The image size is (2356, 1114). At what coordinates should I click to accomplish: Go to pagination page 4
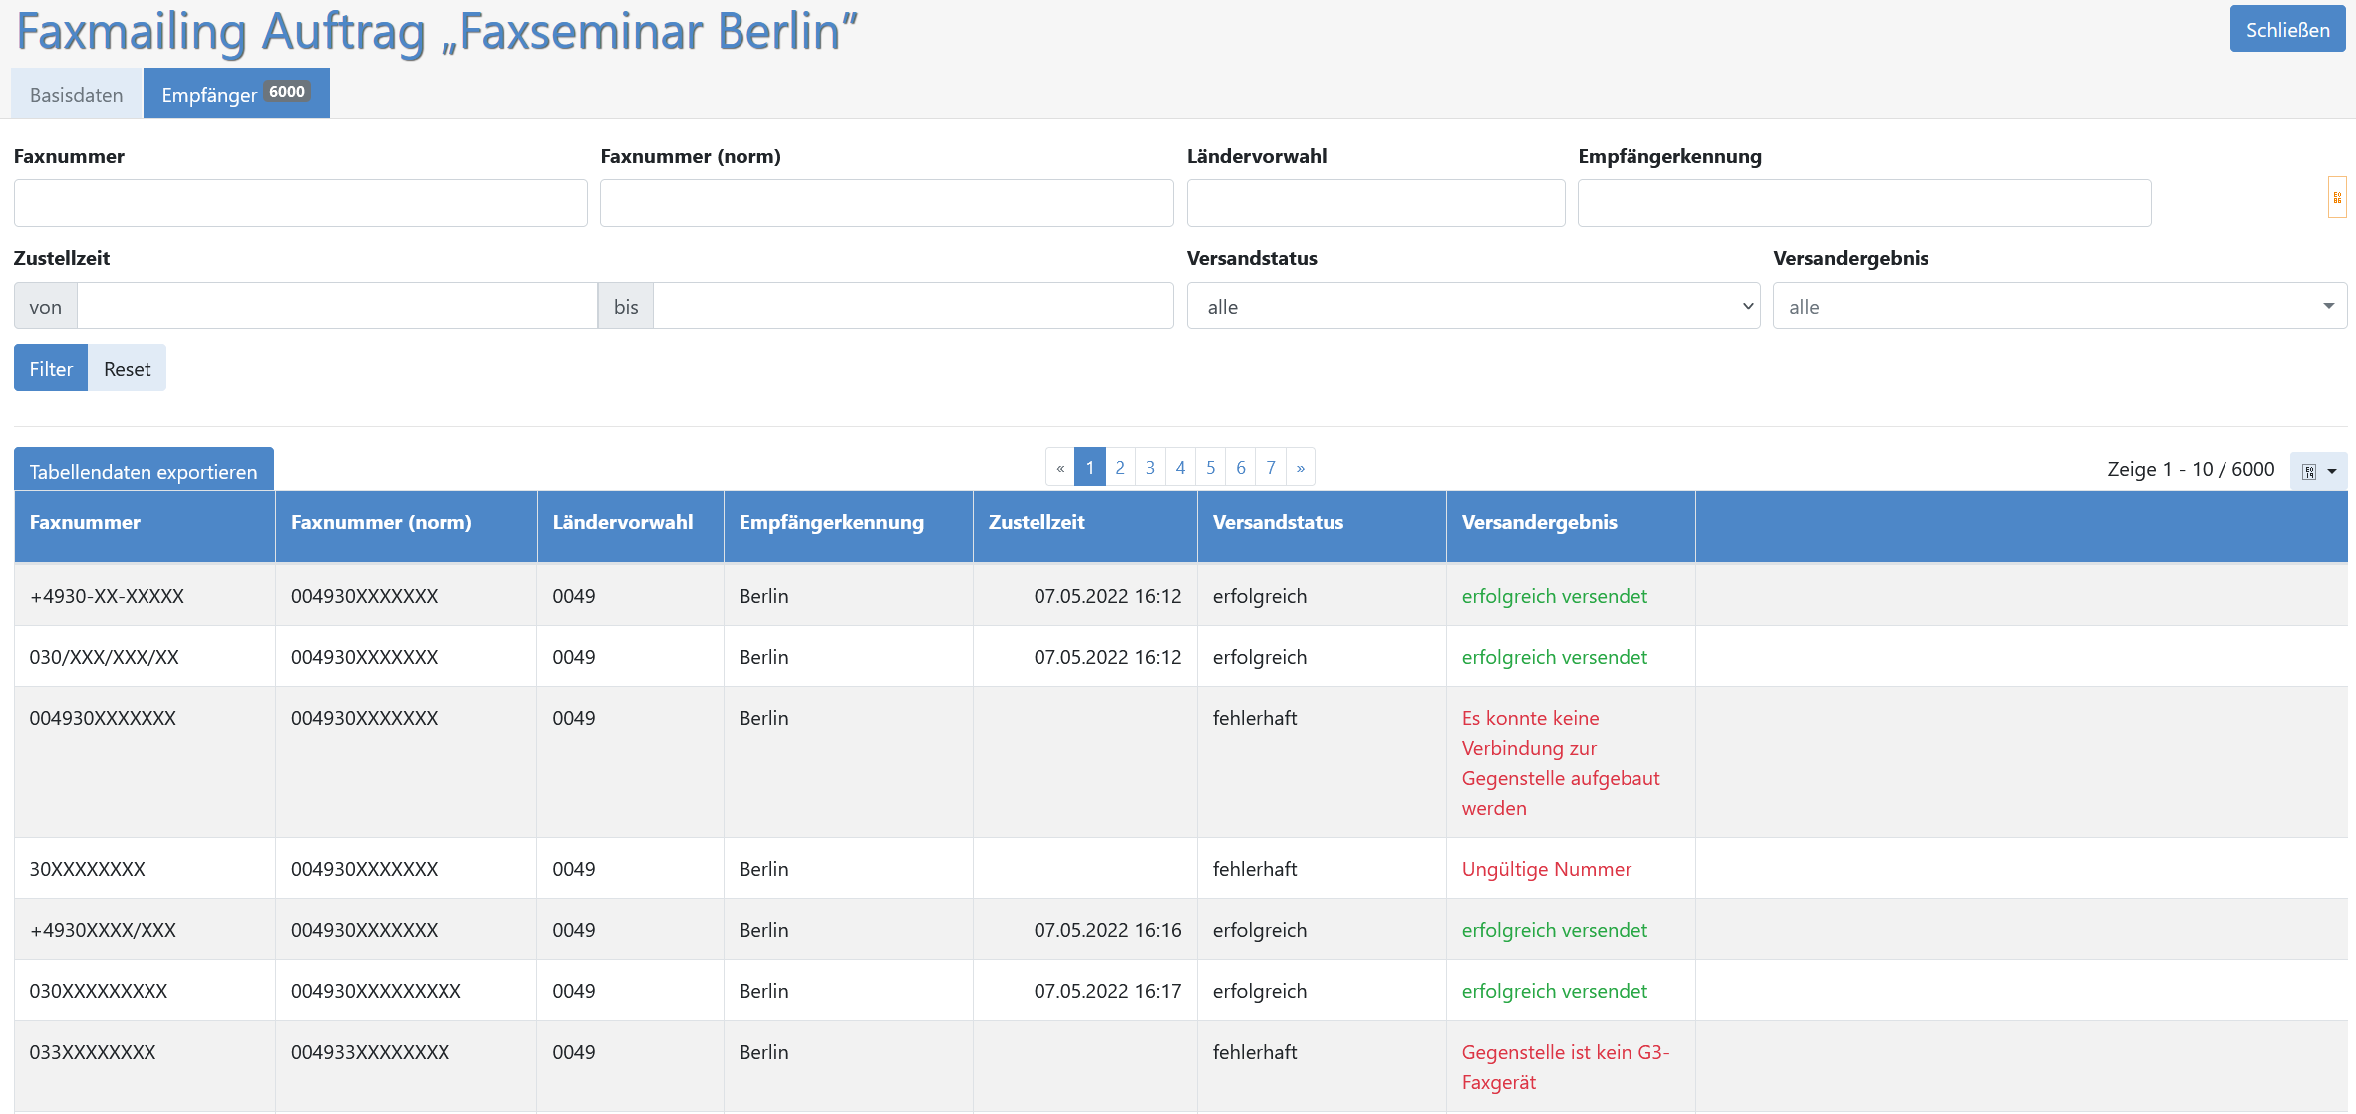1180,467
